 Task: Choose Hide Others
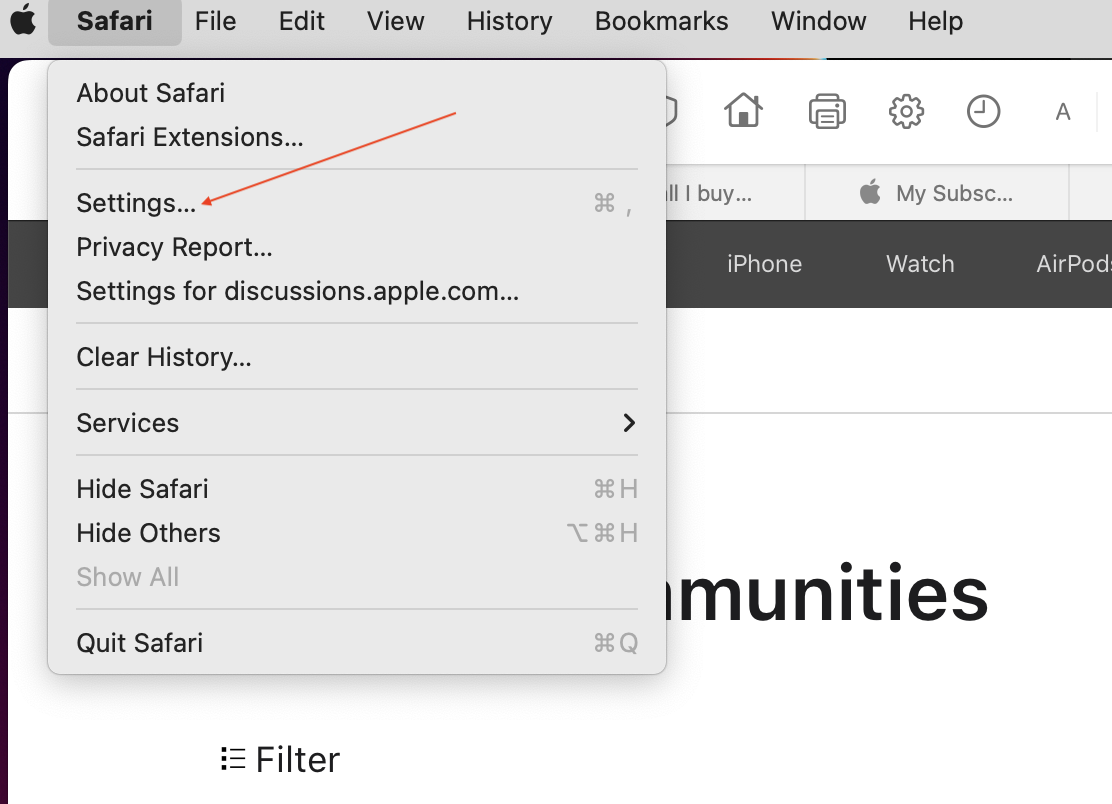(357, 532)
